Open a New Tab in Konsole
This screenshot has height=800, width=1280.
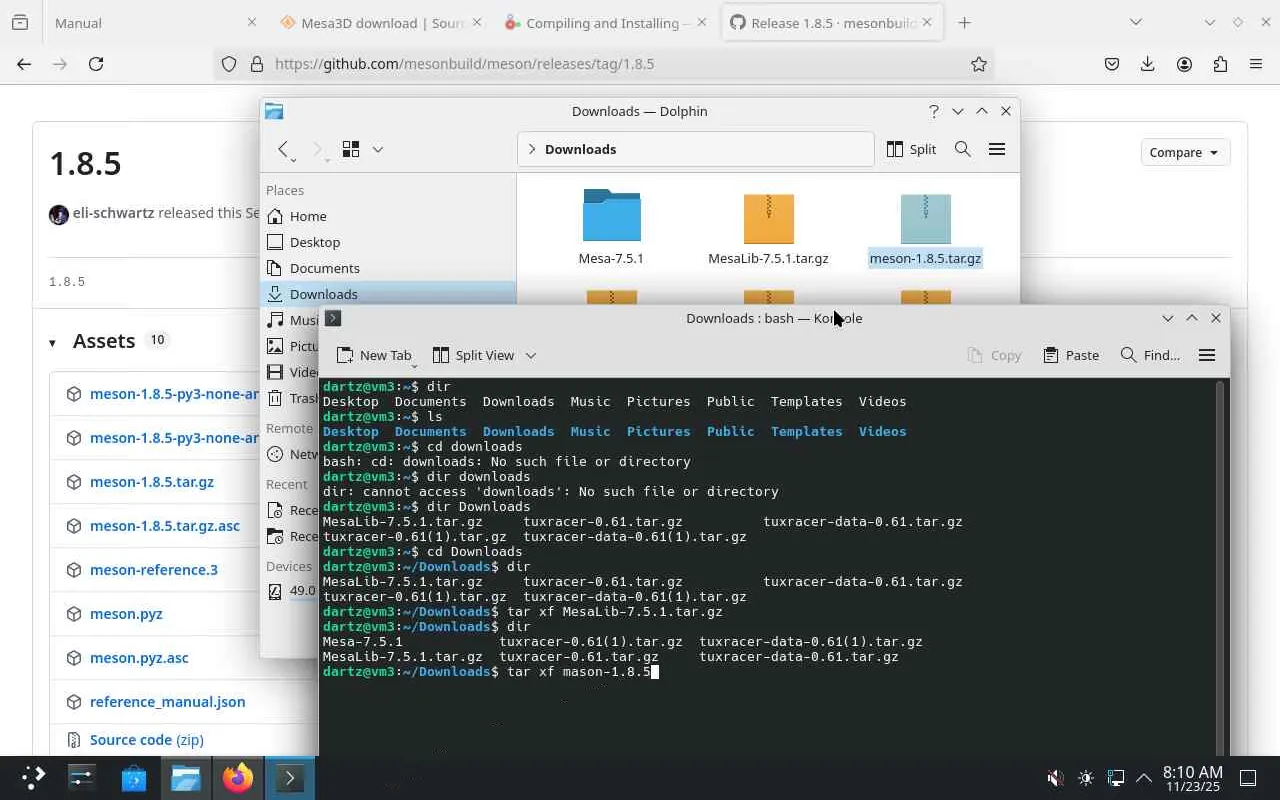374,355
